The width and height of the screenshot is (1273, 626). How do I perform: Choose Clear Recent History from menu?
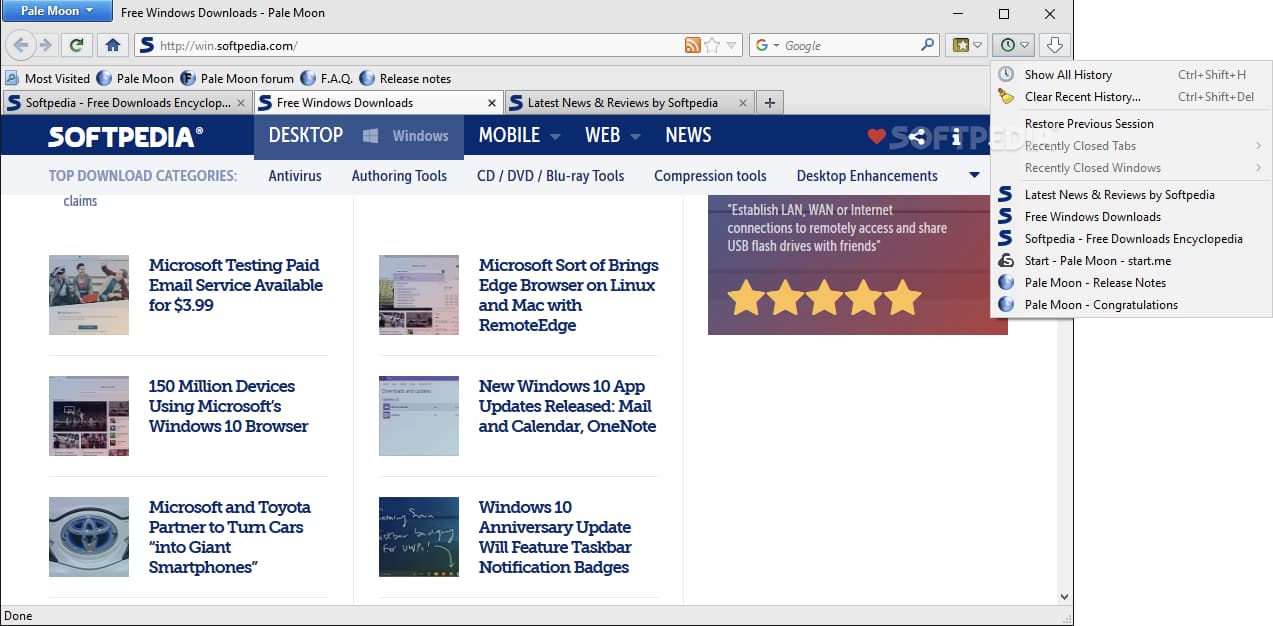click(1082, 97)
